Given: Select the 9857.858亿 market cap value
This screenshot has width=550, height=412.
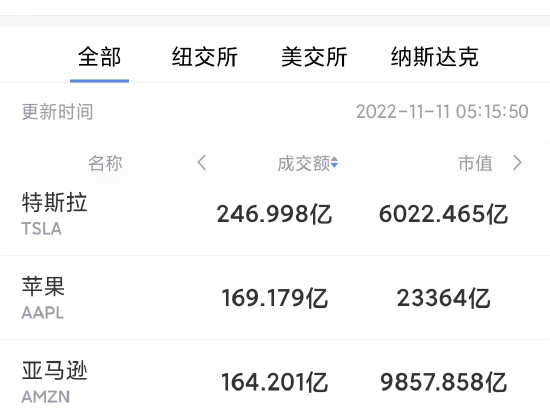Looking at the screenshot, I should tap(443, 382).
